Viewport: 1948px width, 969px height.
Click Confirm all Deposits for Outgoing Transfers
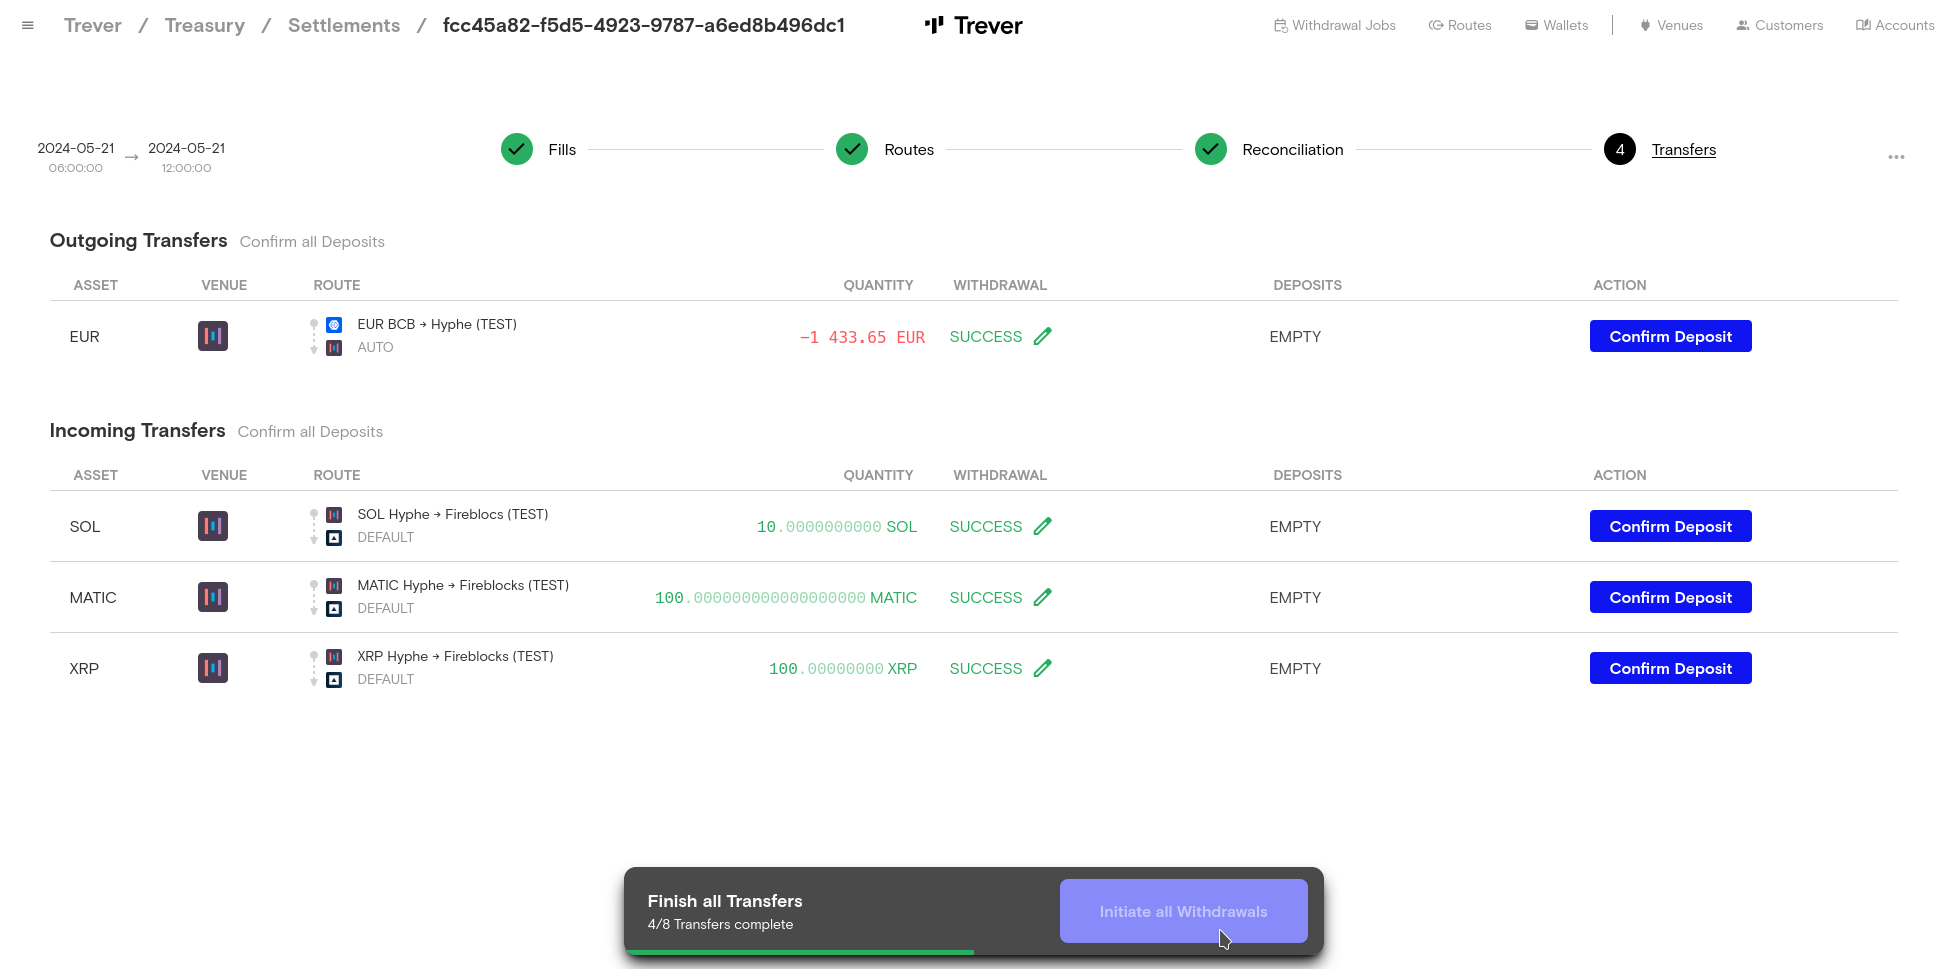coord(312,242)
